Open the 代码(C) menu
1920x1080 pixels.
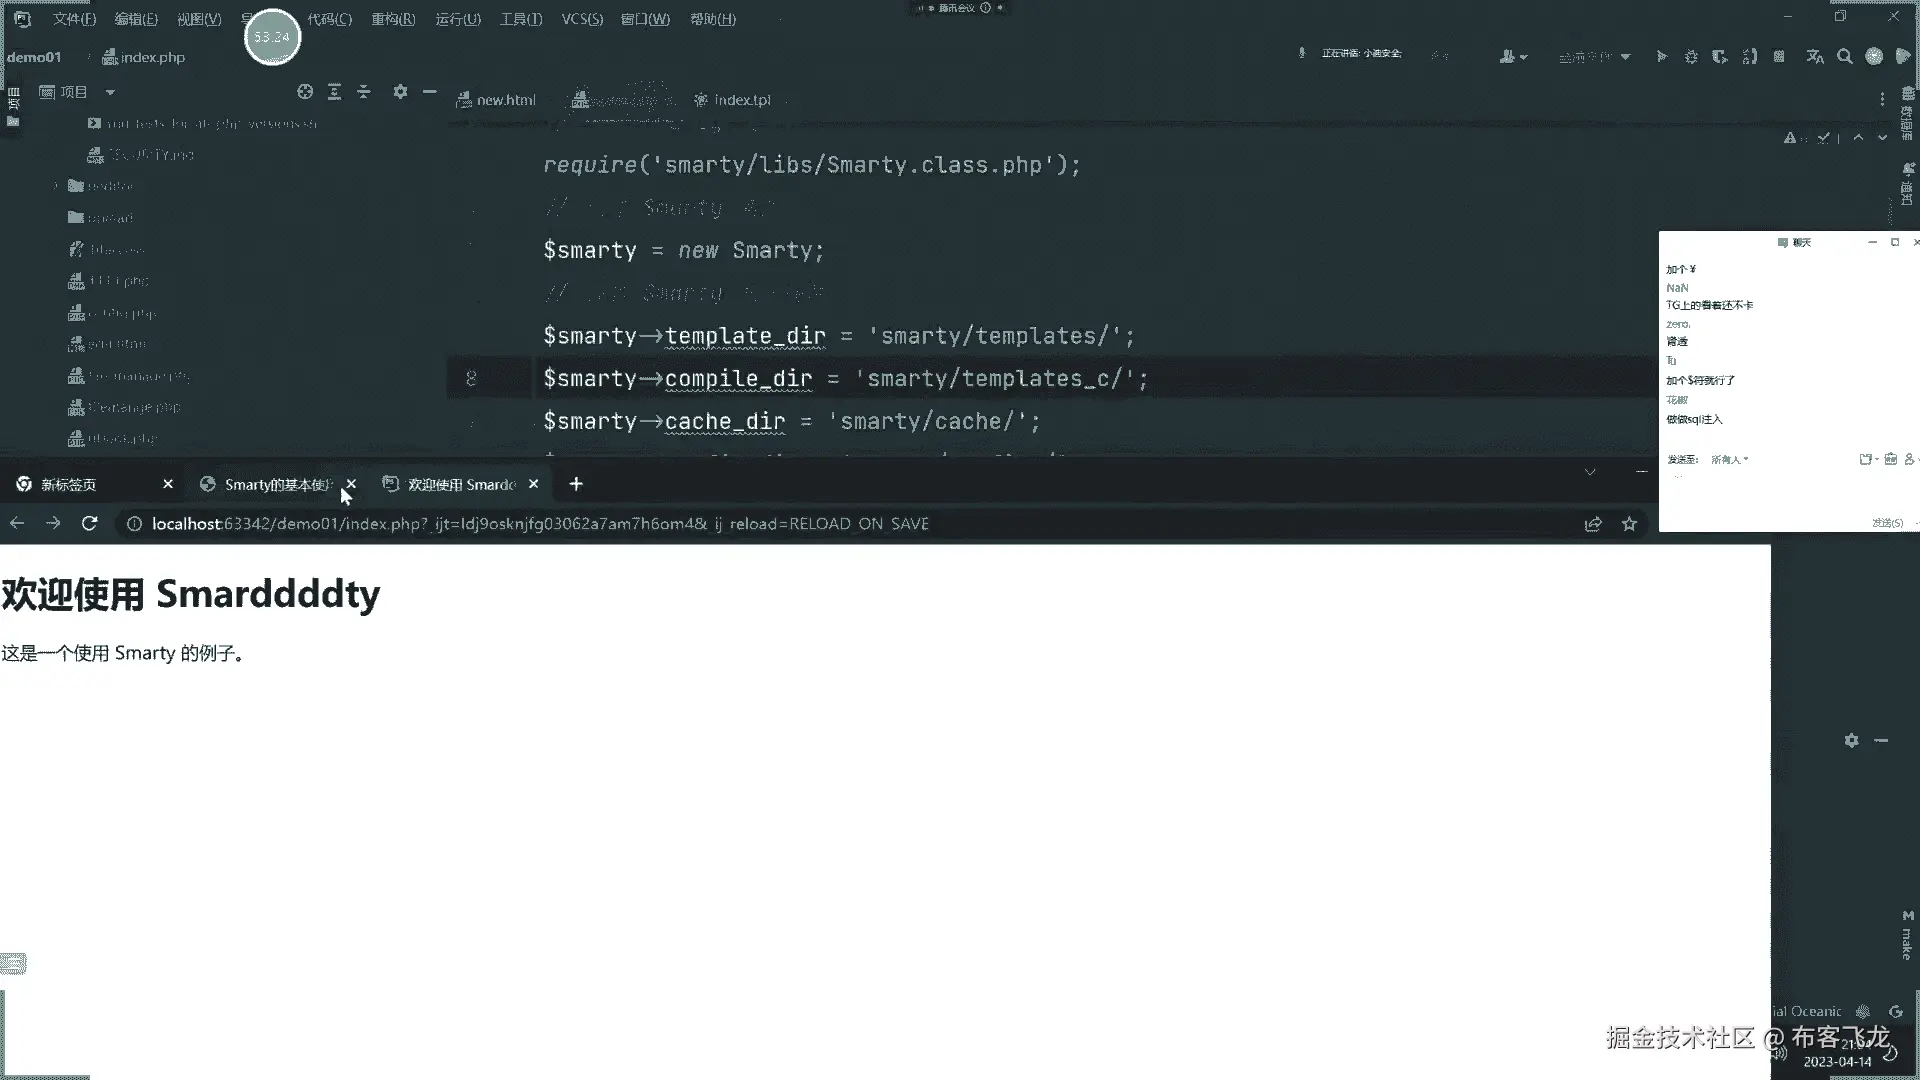tap(329, 19)
